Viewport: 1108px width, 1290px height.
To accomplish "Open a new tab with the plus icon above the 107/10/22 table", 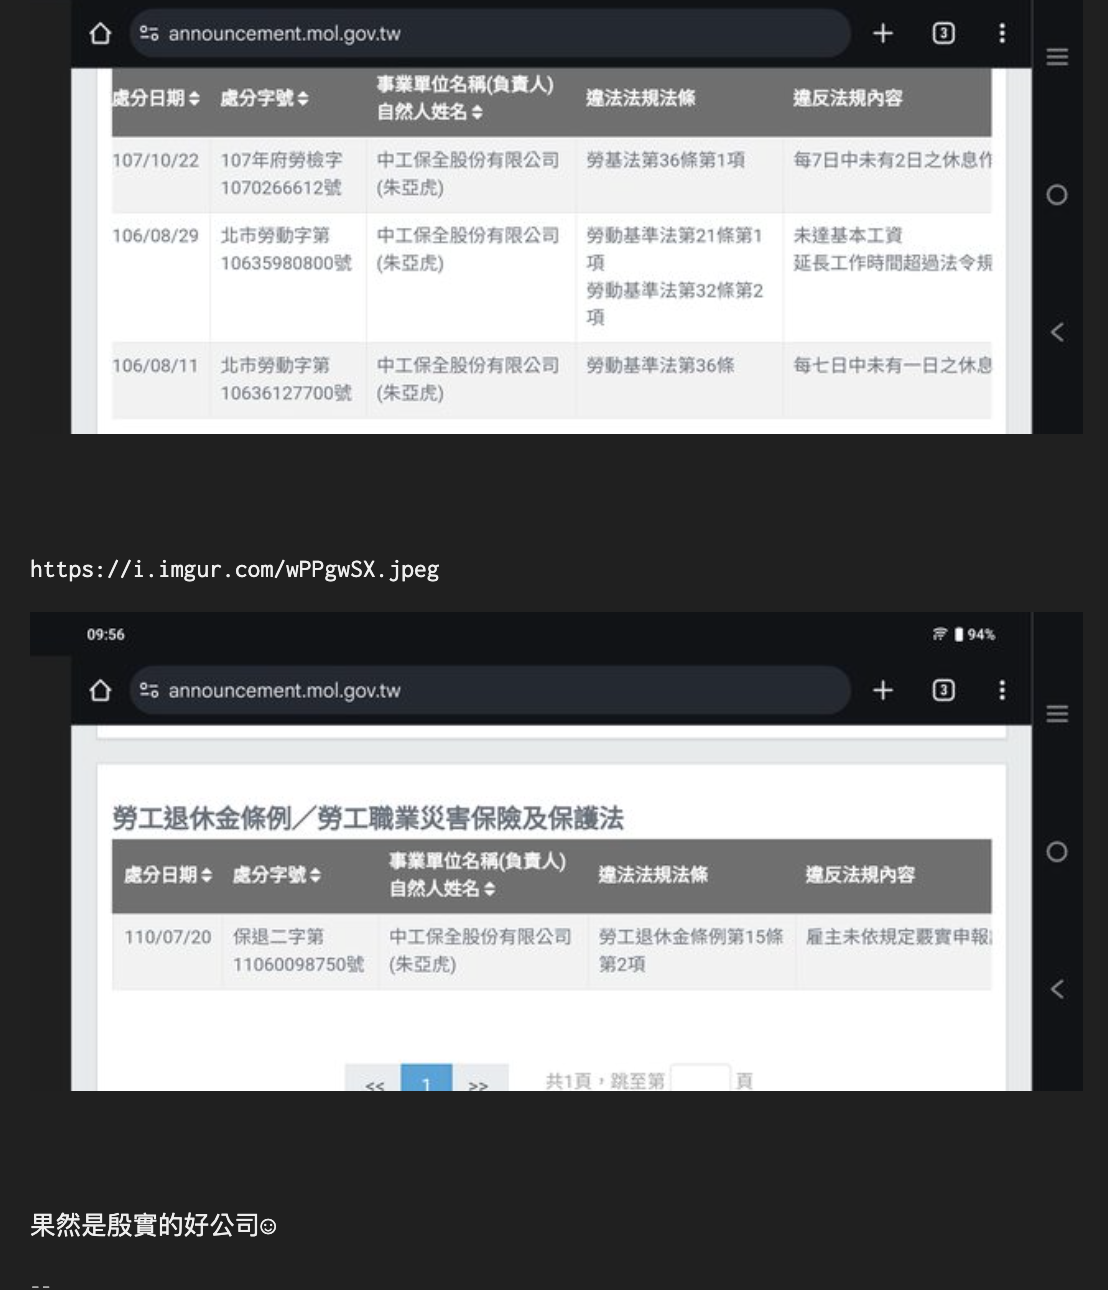I will point(882,34).
